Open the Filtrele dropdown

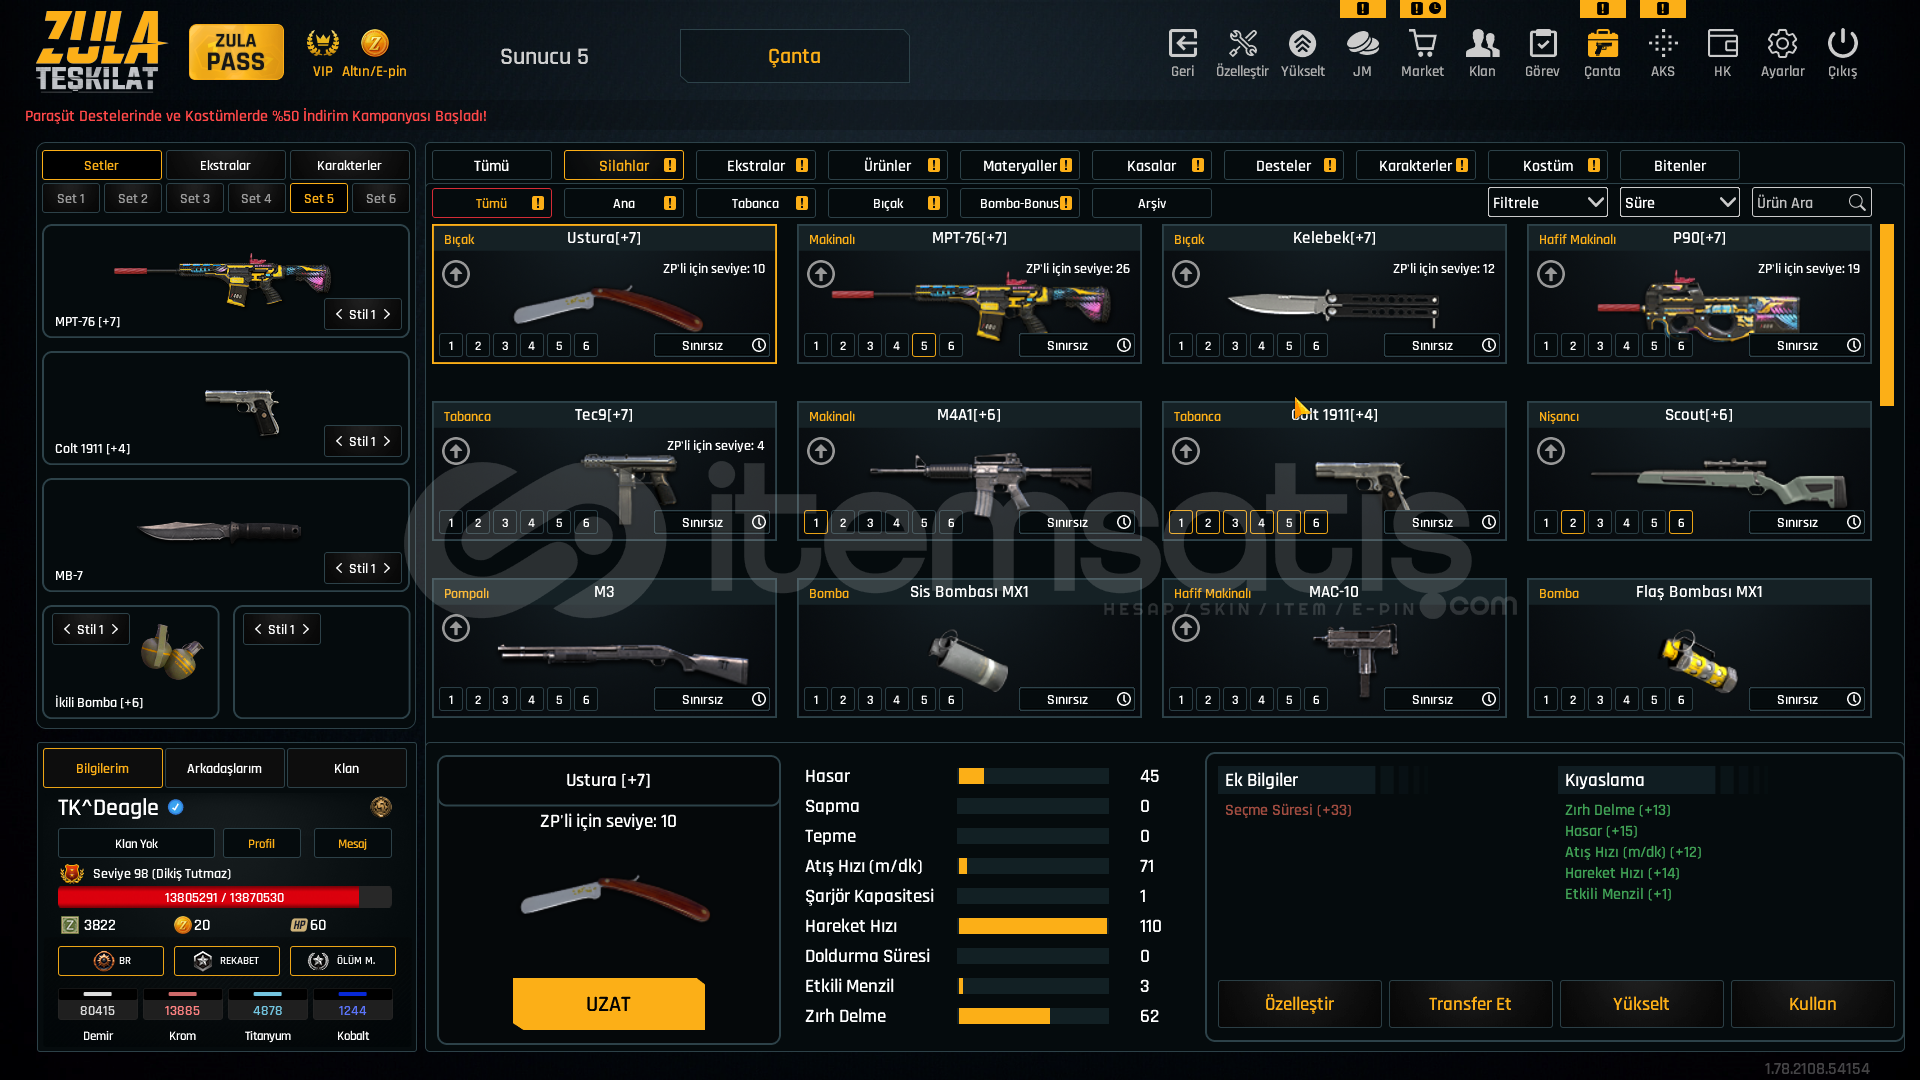pyautogui.click(x=1547, y=202)
